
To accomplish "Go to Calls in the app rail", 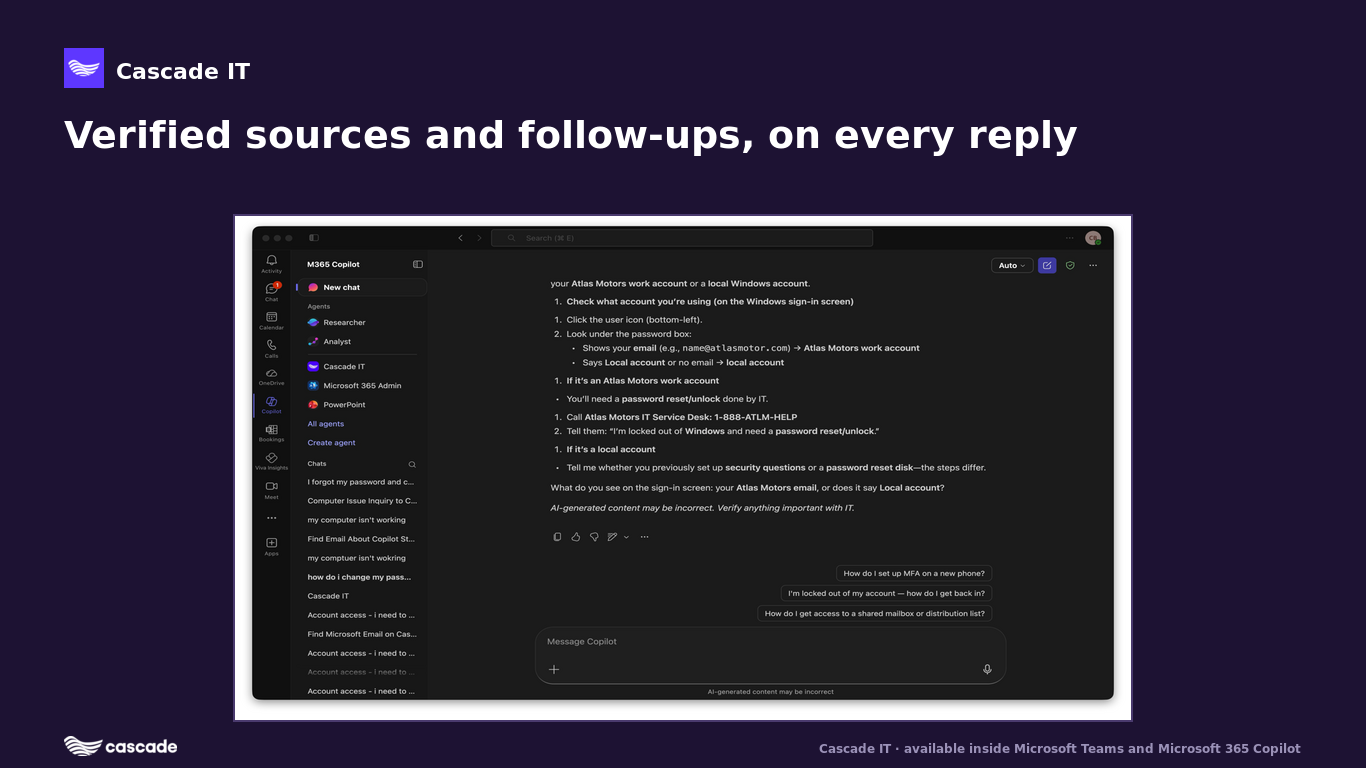I will 271,348.
